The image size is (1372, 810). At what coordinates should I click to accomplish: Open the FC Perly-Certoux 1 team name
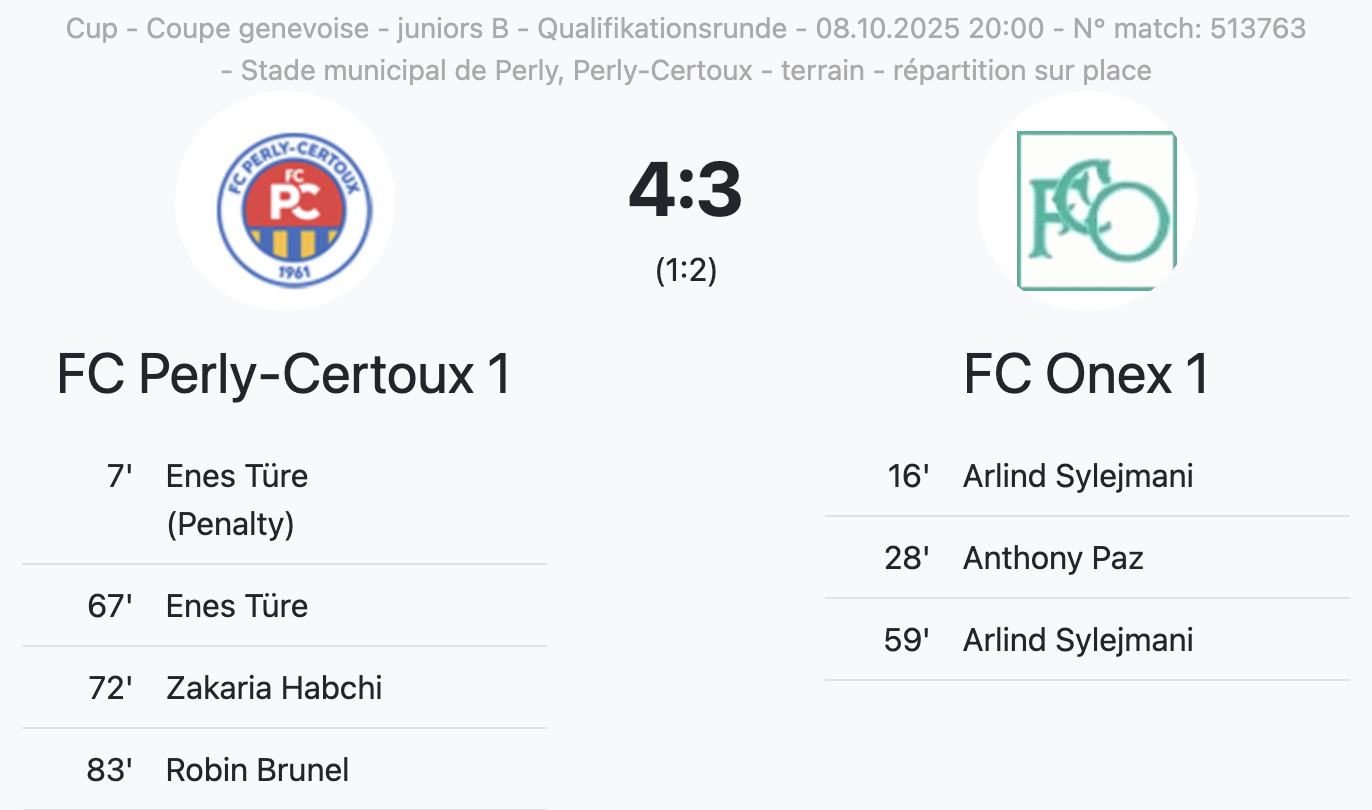tap(284, 375)
